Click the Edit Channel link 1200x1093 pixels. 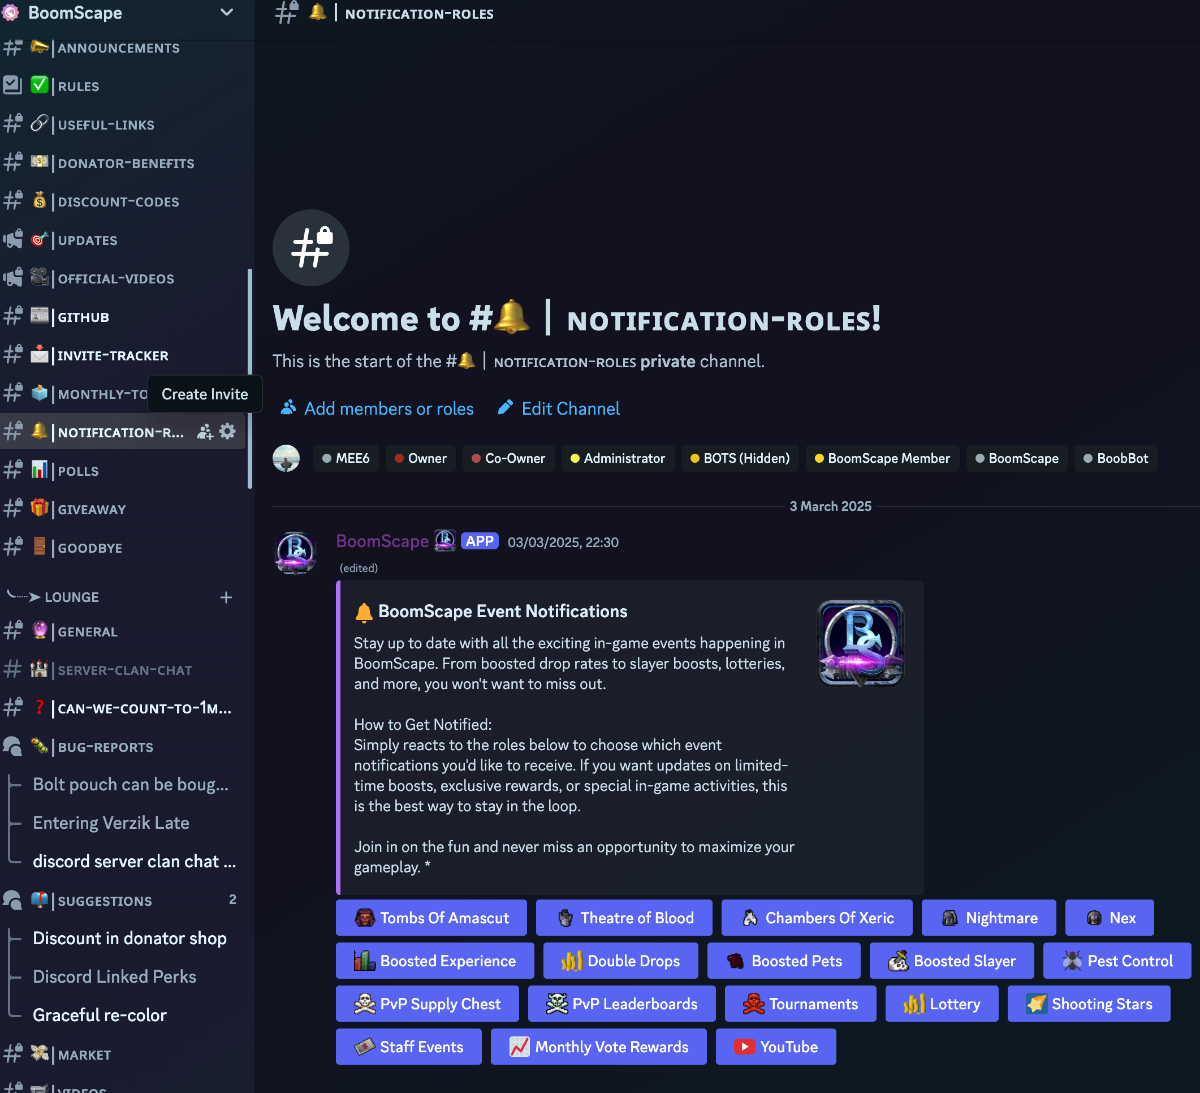point(559,409)
